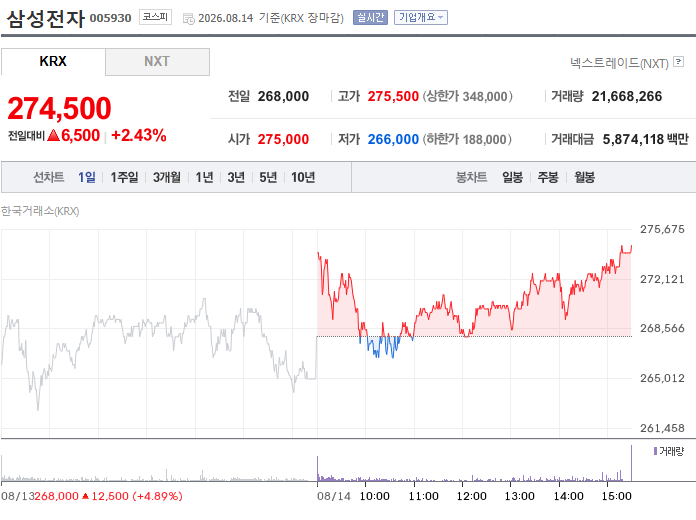Select the 10년 line chart period
This screenshot has height=520, width=696.
[303, 177]
